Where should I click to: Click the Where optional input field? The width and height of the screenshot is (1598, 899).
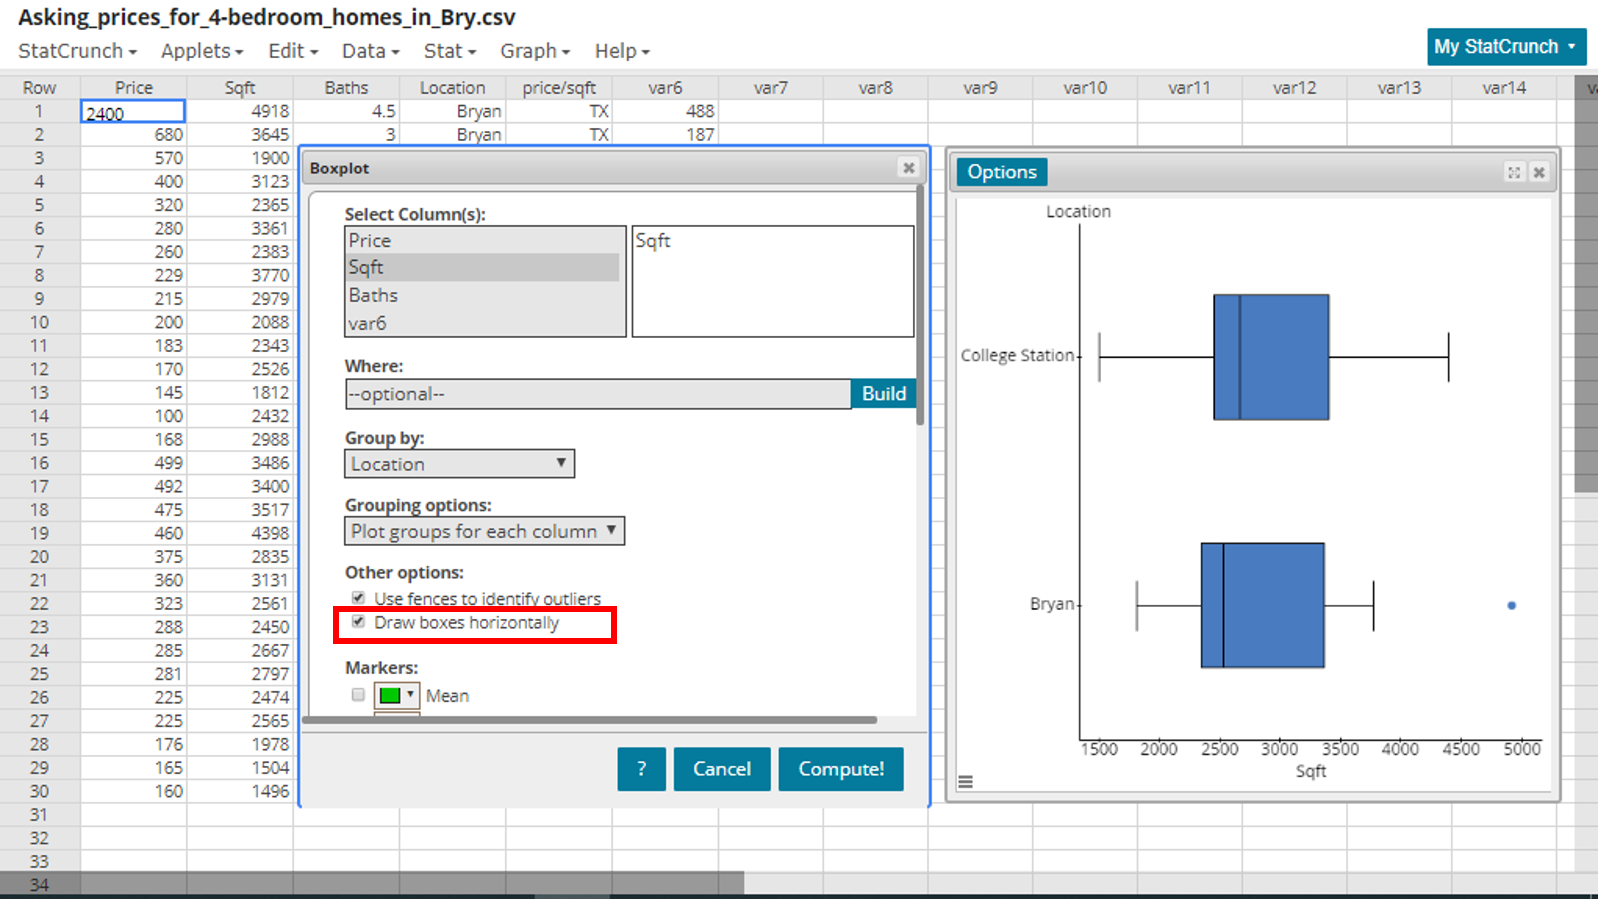597,394
